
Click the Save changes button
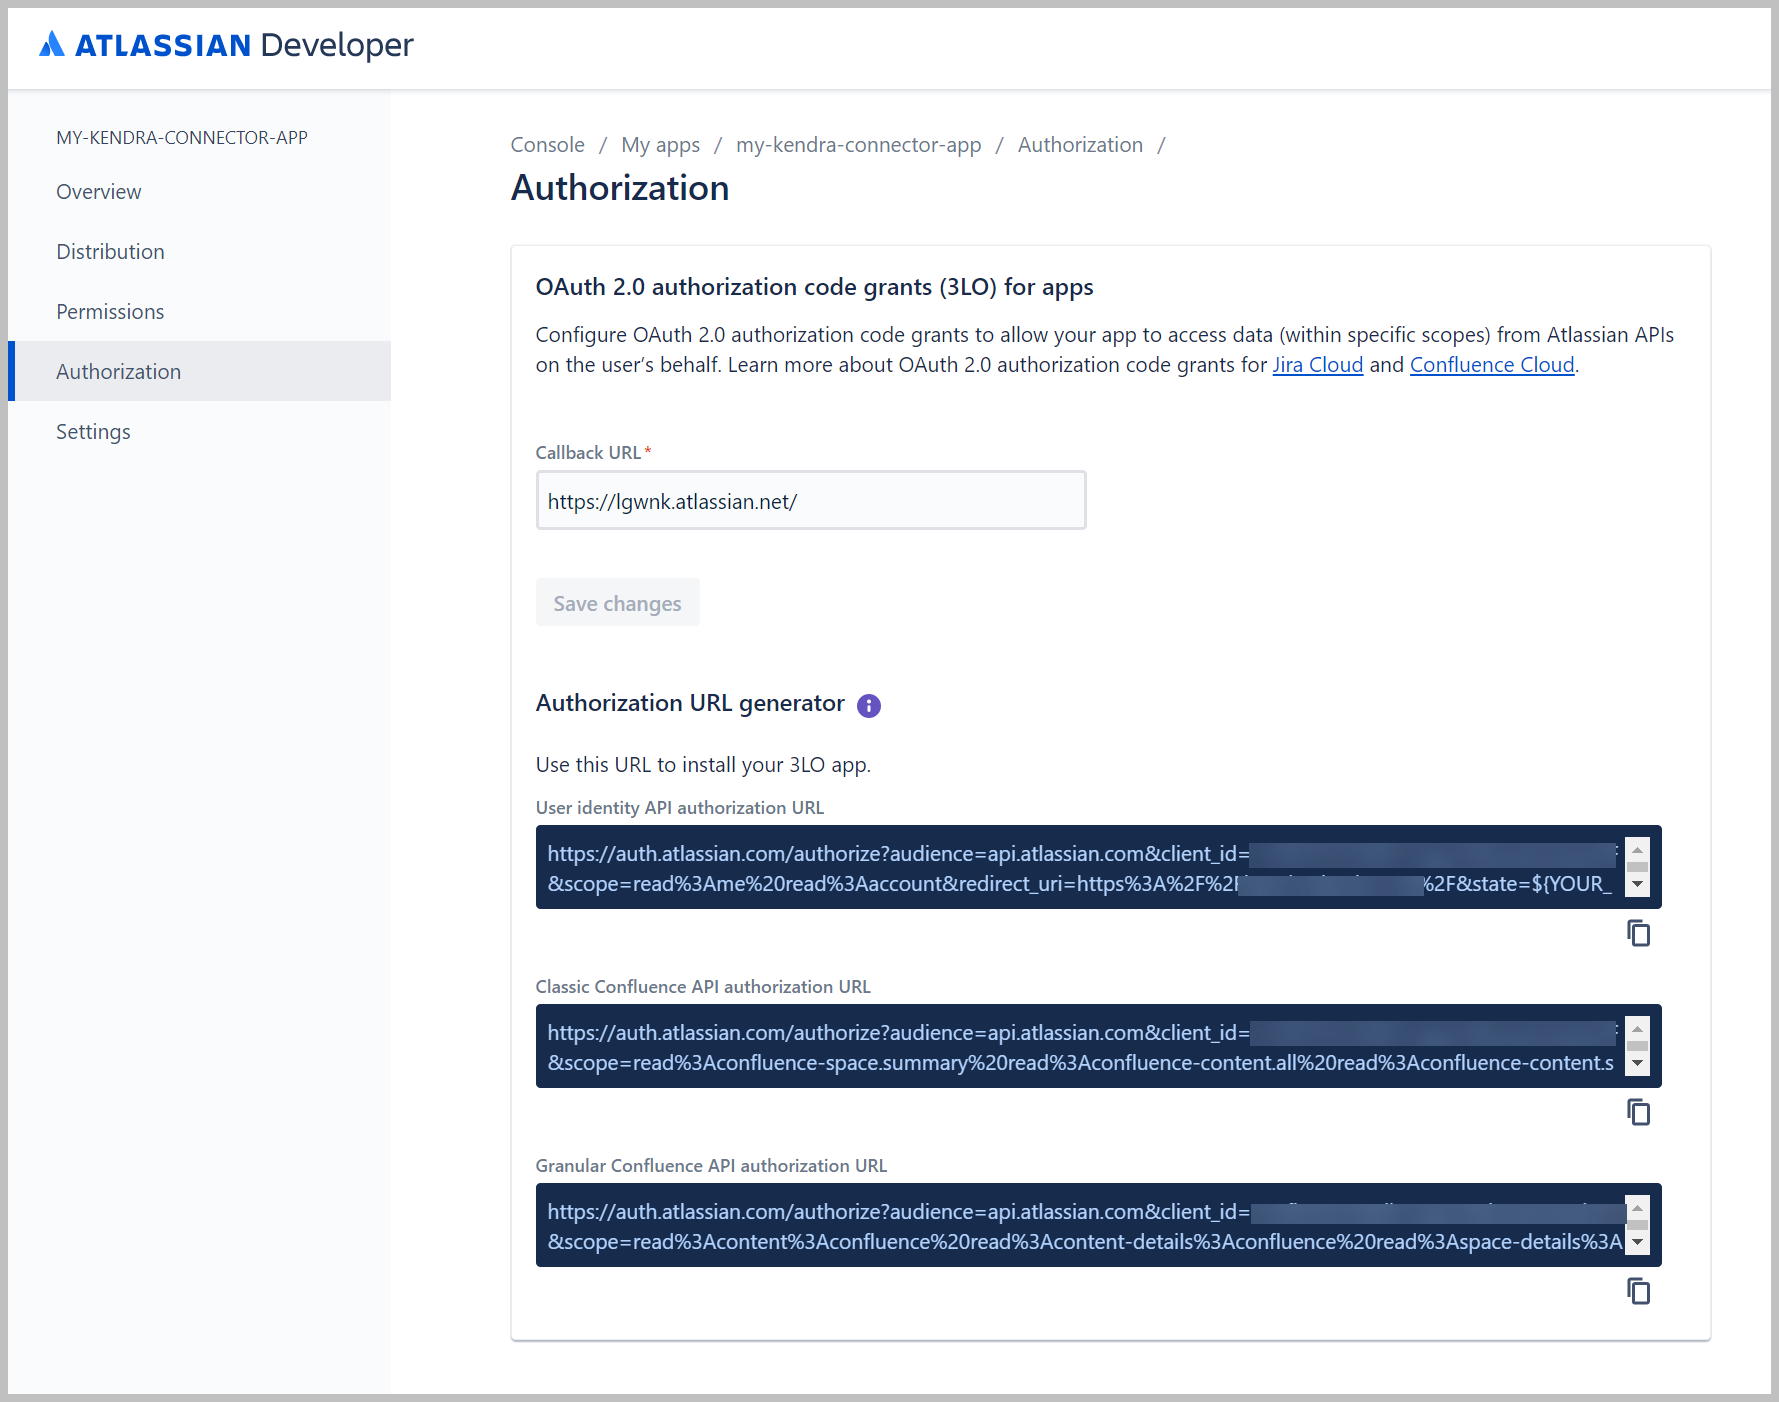click(x=617, y=603)
